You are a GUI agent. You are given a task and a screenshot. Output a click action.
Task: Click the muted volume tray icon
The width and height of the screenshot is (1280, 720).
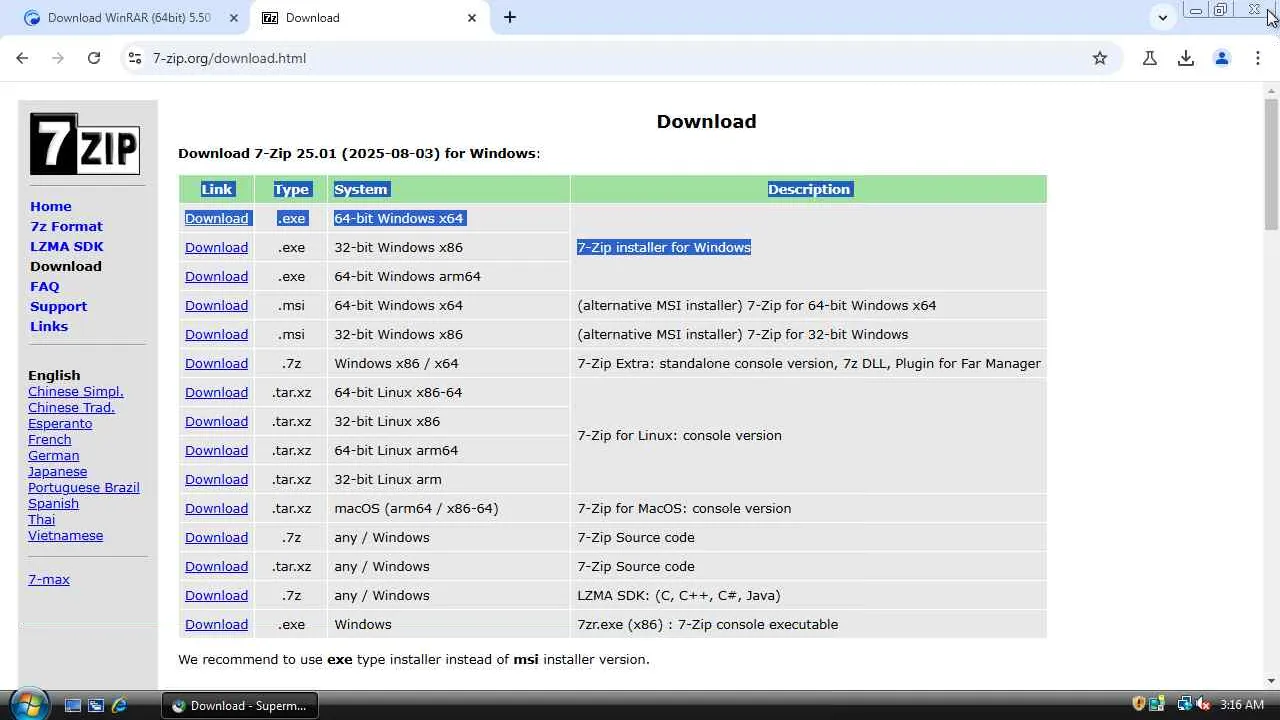1203,705
